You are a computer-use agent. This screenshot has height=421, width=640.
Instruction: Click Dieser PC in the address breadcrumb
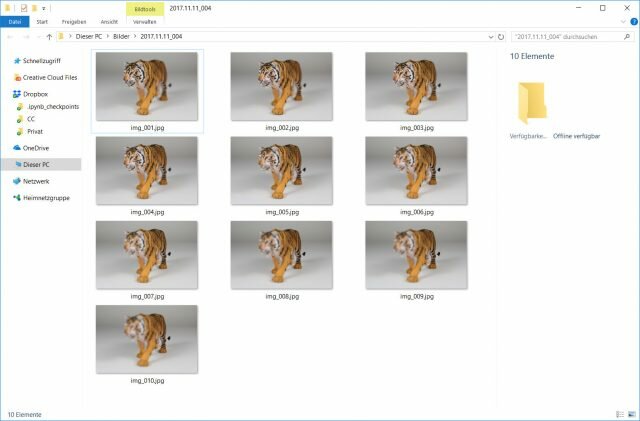tap(91, 36)
